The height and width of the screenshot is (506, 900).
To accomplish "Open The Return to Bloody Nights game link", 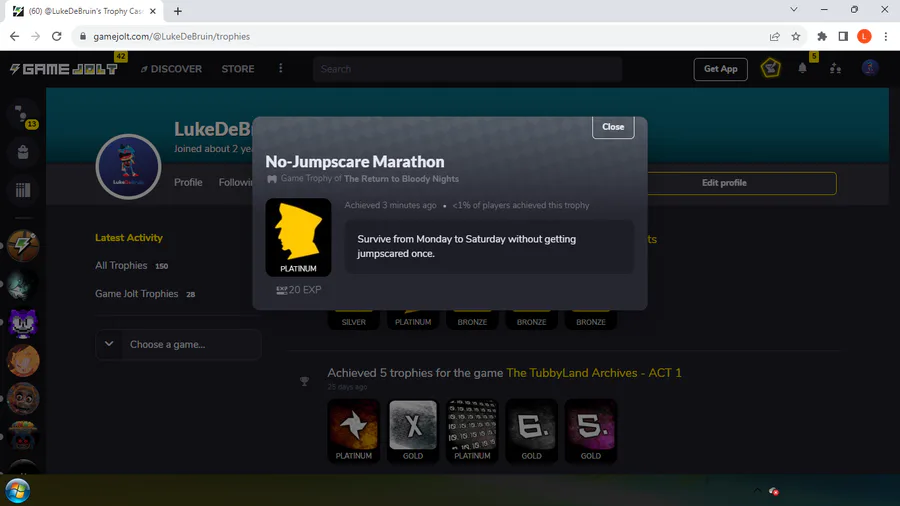I will coord(401,179).
